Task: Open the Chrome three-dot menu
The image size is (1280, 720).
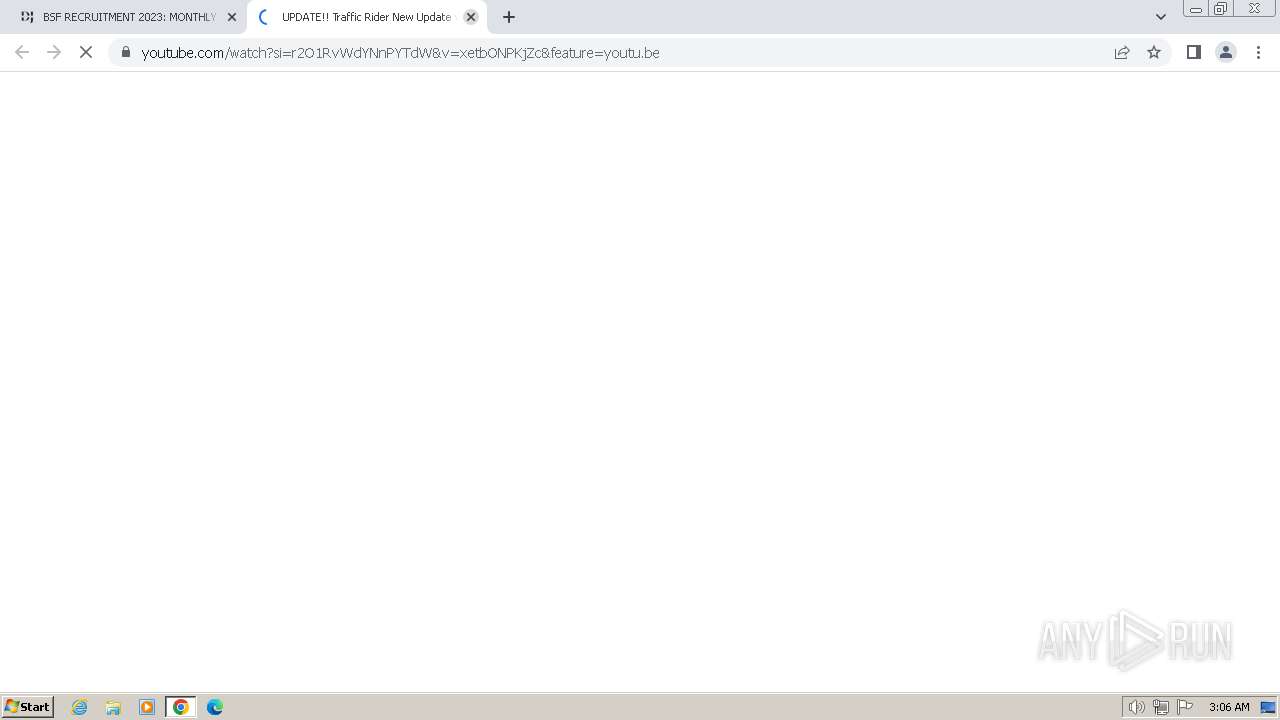Action: coord(1258,52)
